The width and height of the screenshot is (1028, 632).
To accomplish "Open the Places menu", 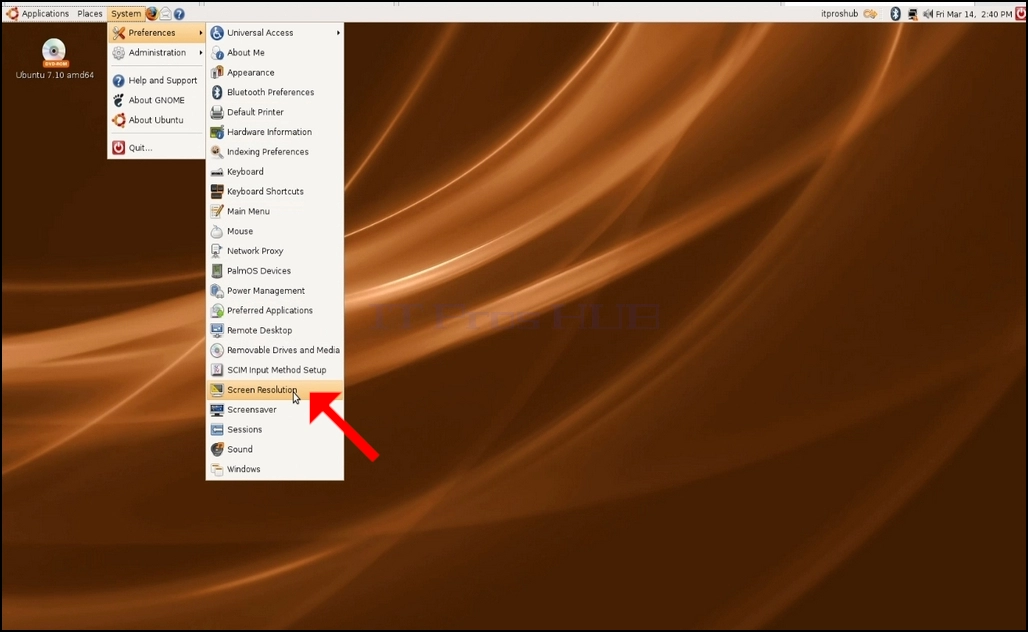I will 90,13.
